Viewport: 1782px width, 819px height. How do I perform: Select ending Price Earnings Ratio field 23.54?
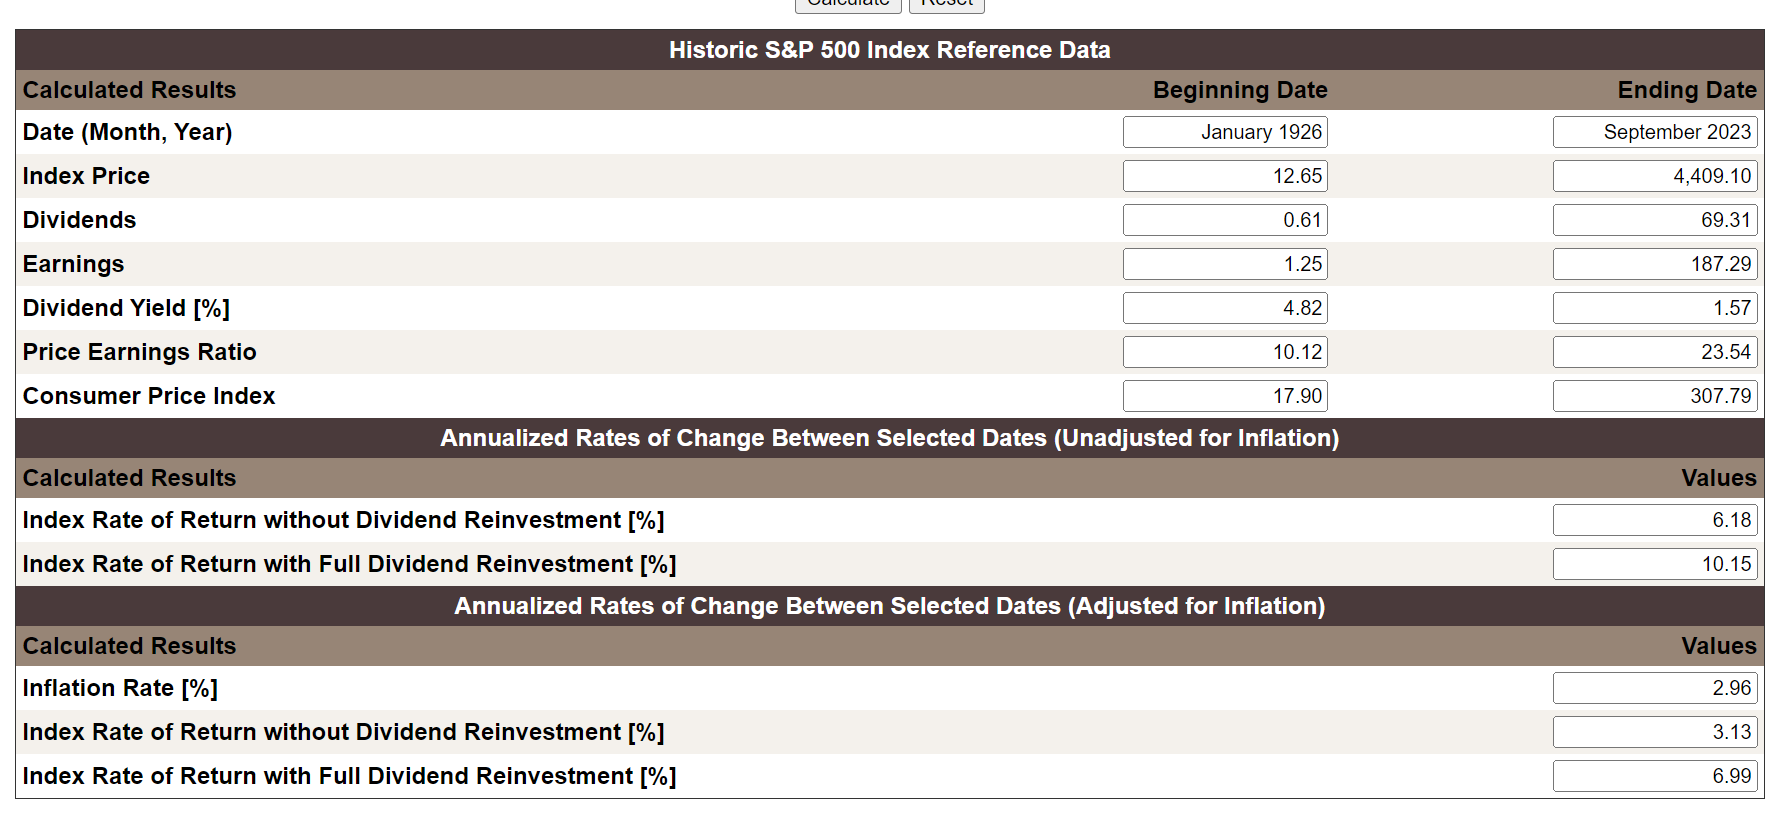point(1655,352)
